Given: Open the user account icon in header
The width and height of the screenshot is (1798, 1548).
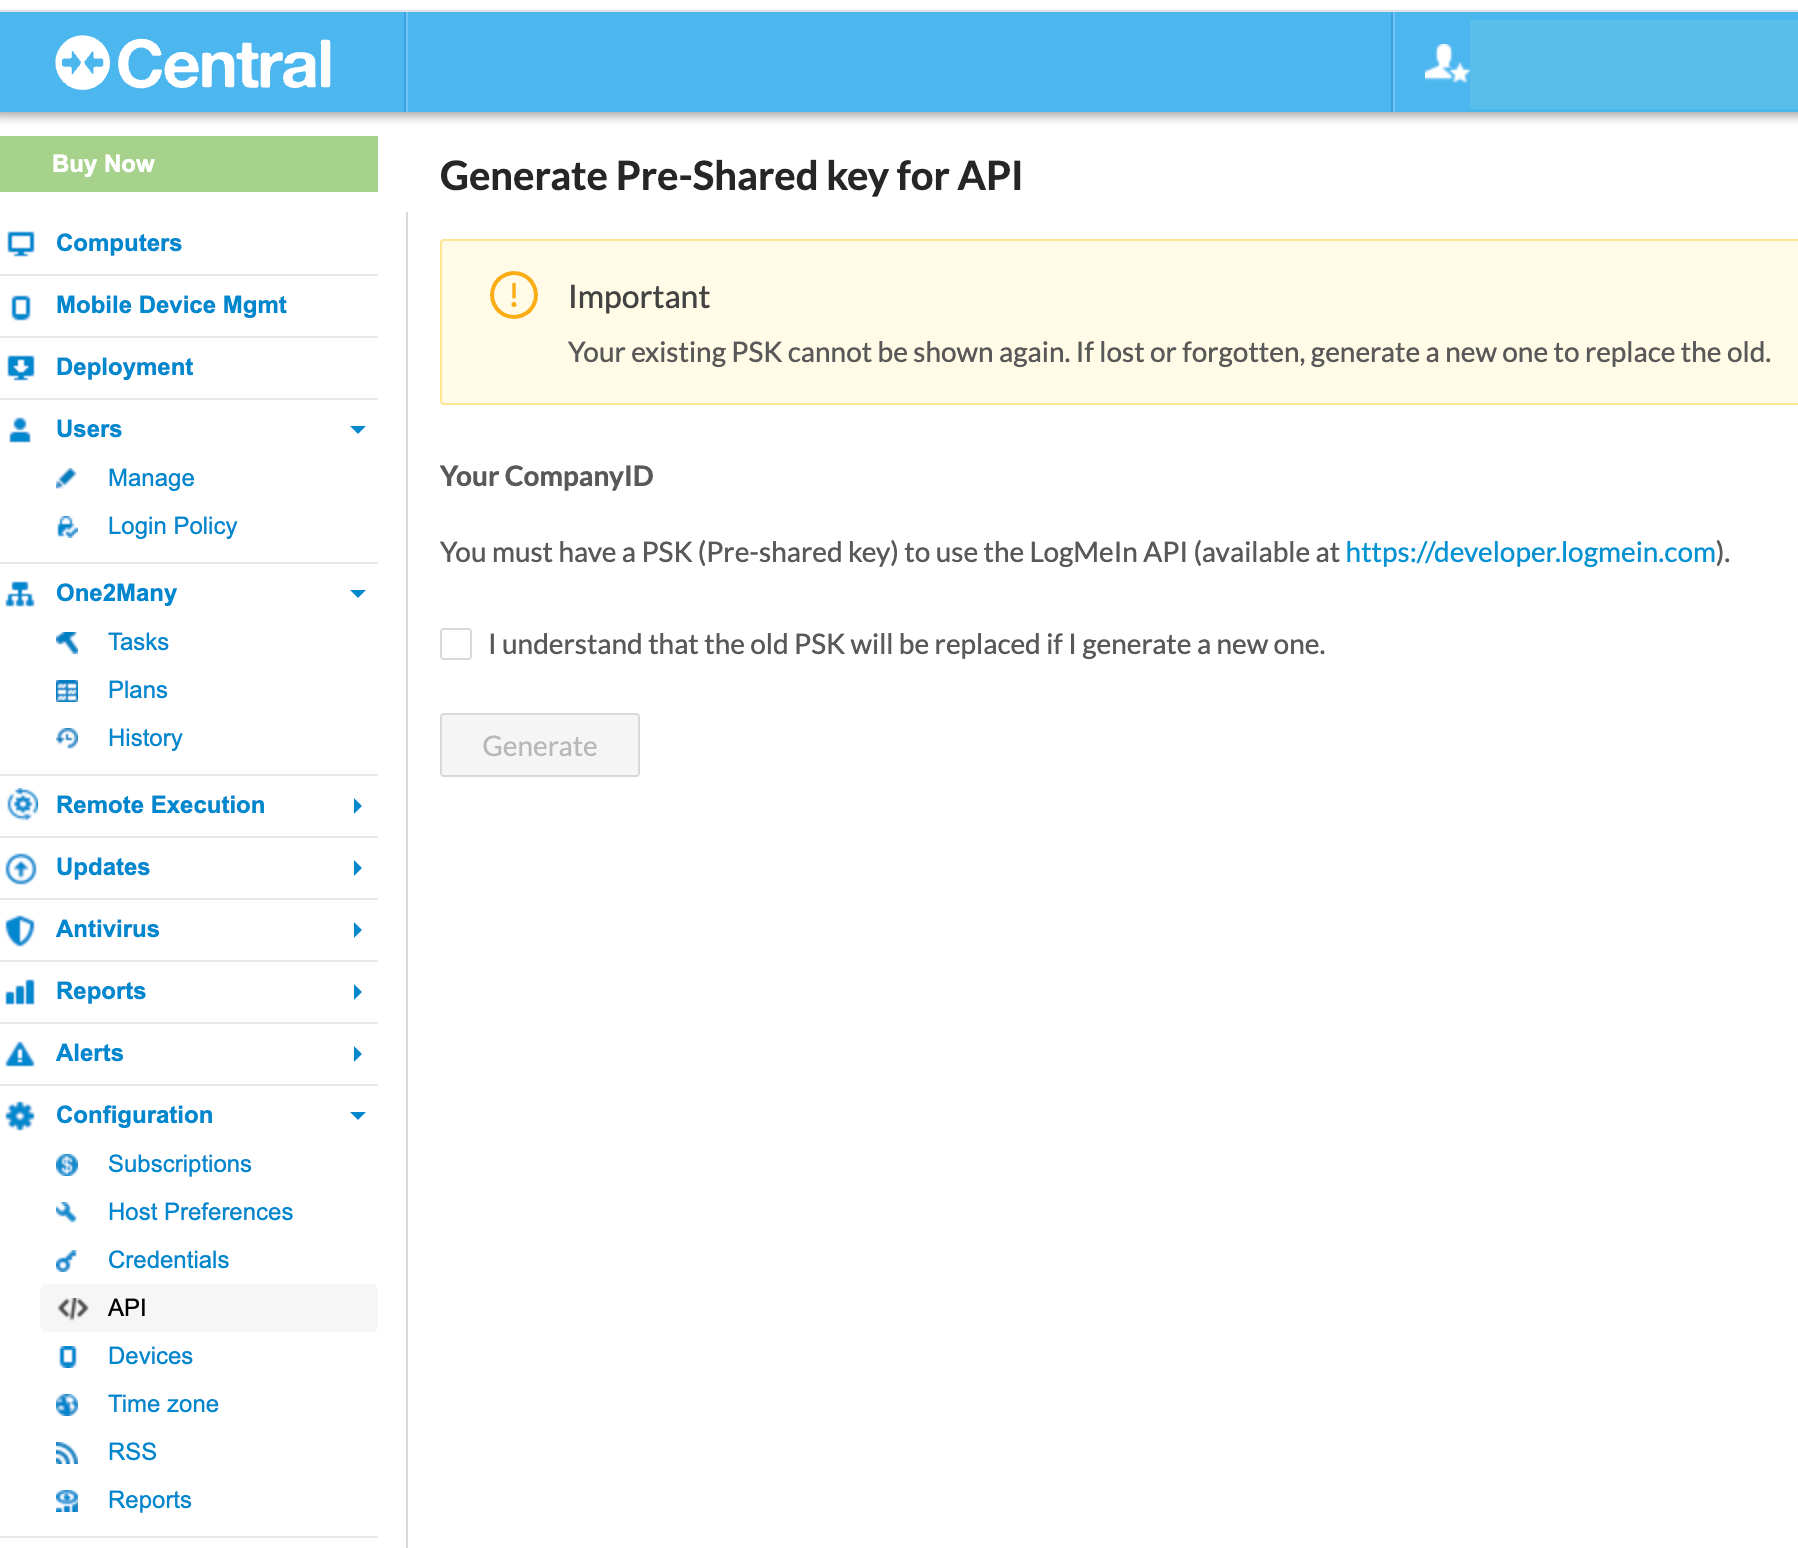Looking at the screenshot, I should [x=1446, y=63].
